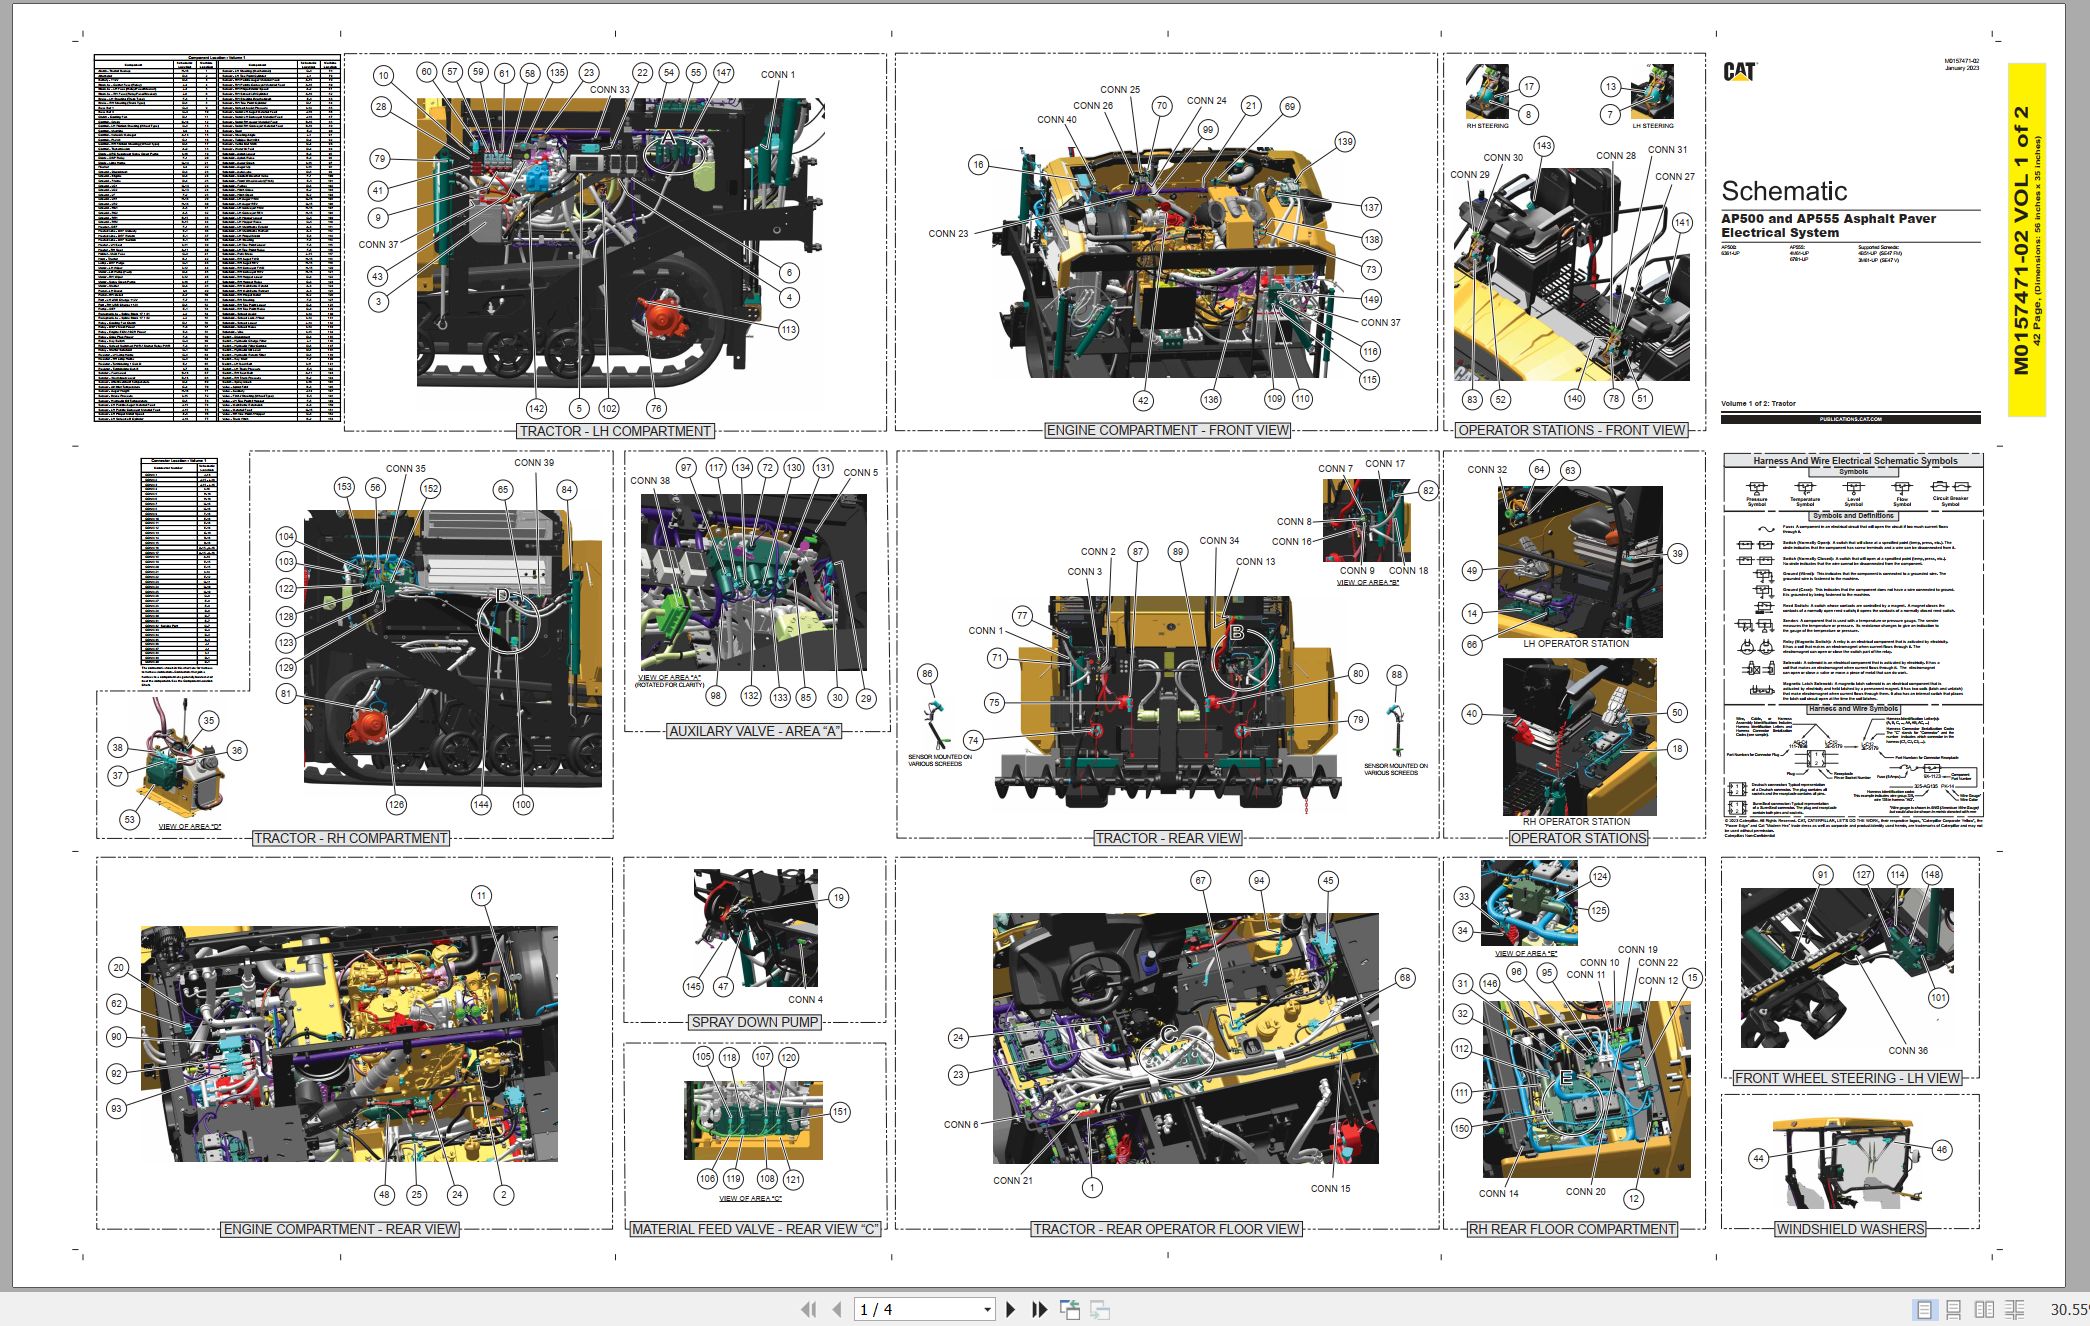
Task: Click 'TRACTOR - REAR OPERATOR FLOOR VIEW' label
Action: (1166, 1229)
